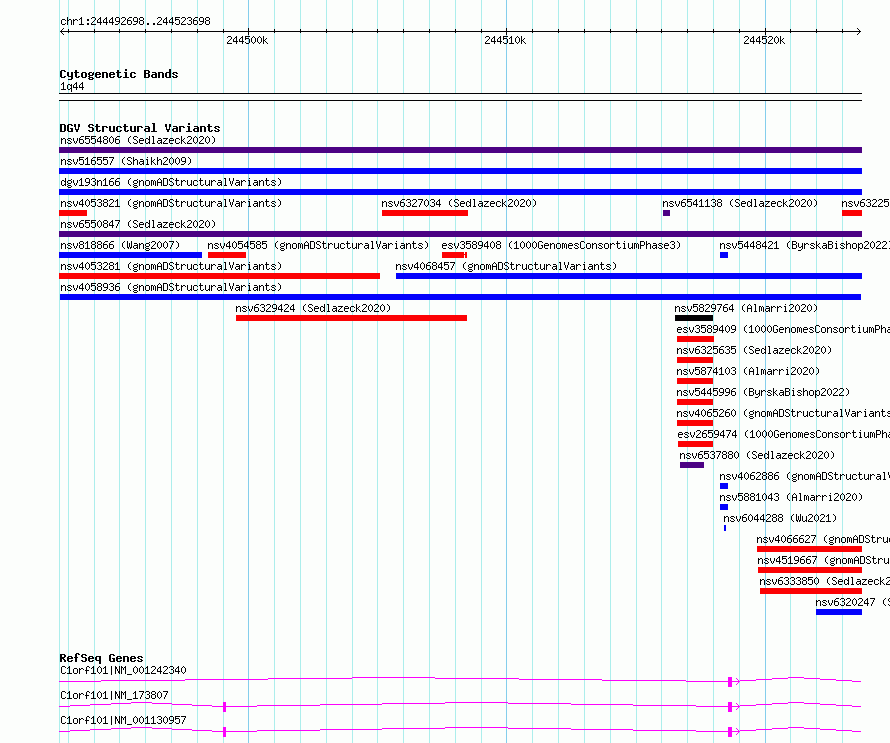Click purple bar under nsv6537880

coord(692,465)
